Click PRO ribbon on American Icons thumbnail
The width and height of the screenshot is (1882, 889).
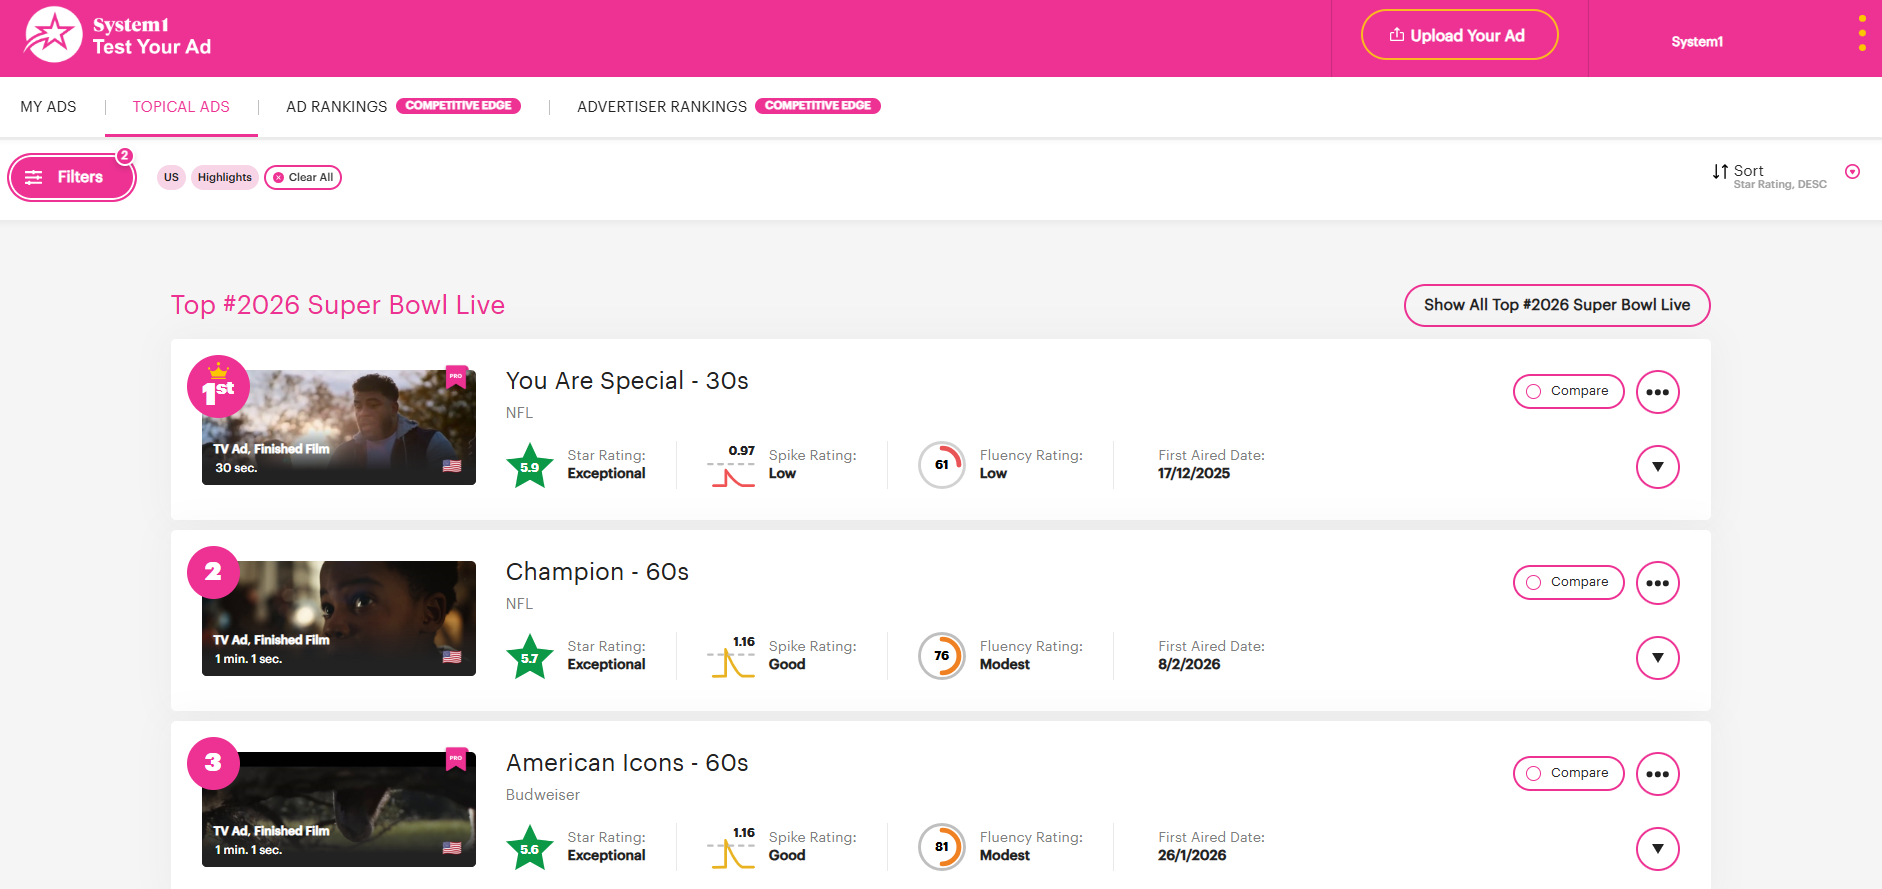456,759
